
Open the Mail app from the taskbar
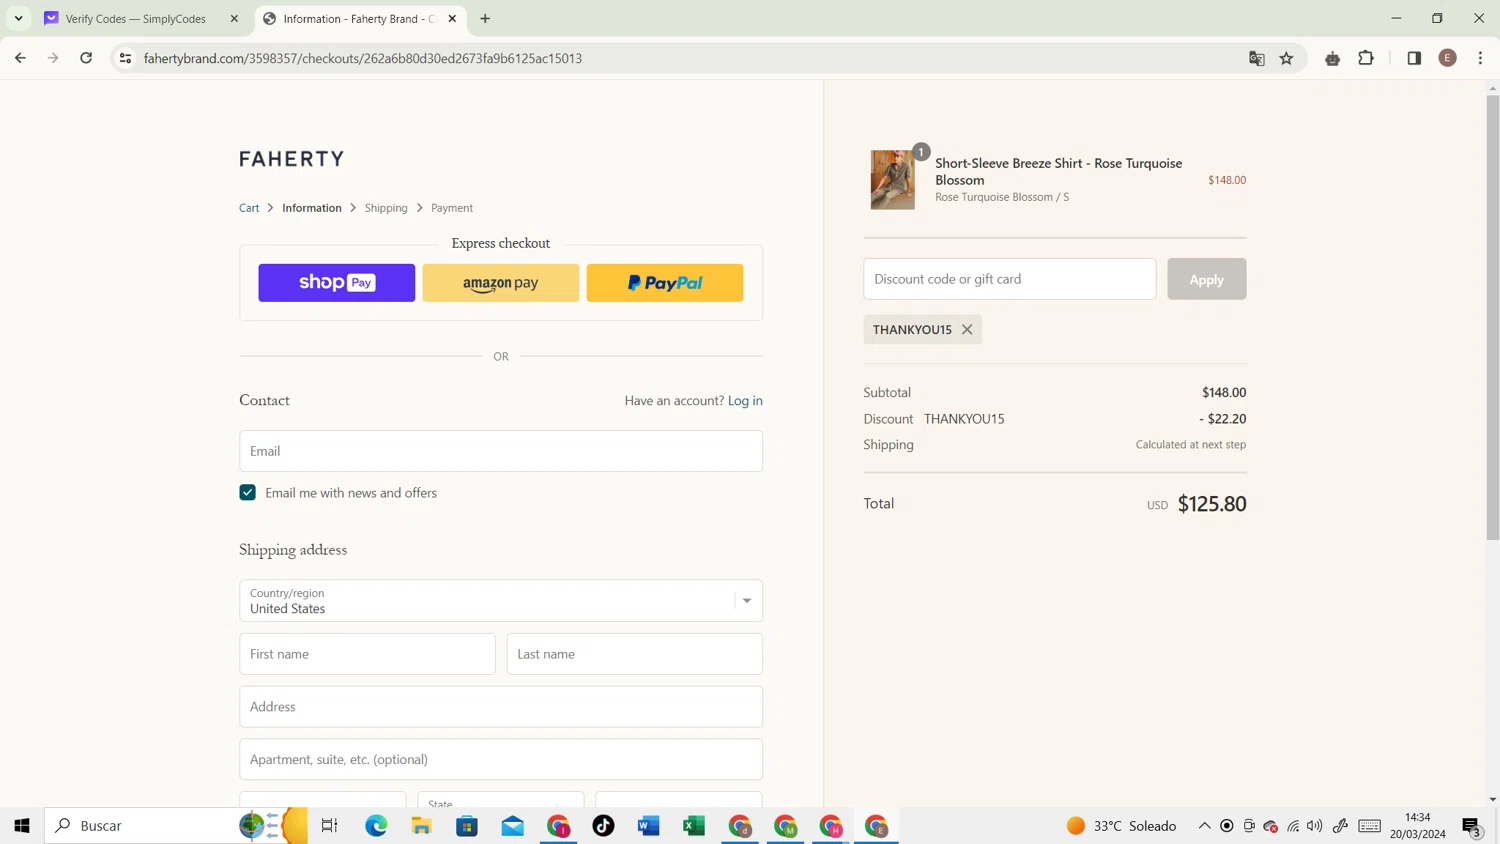click(x=513, y=826)
